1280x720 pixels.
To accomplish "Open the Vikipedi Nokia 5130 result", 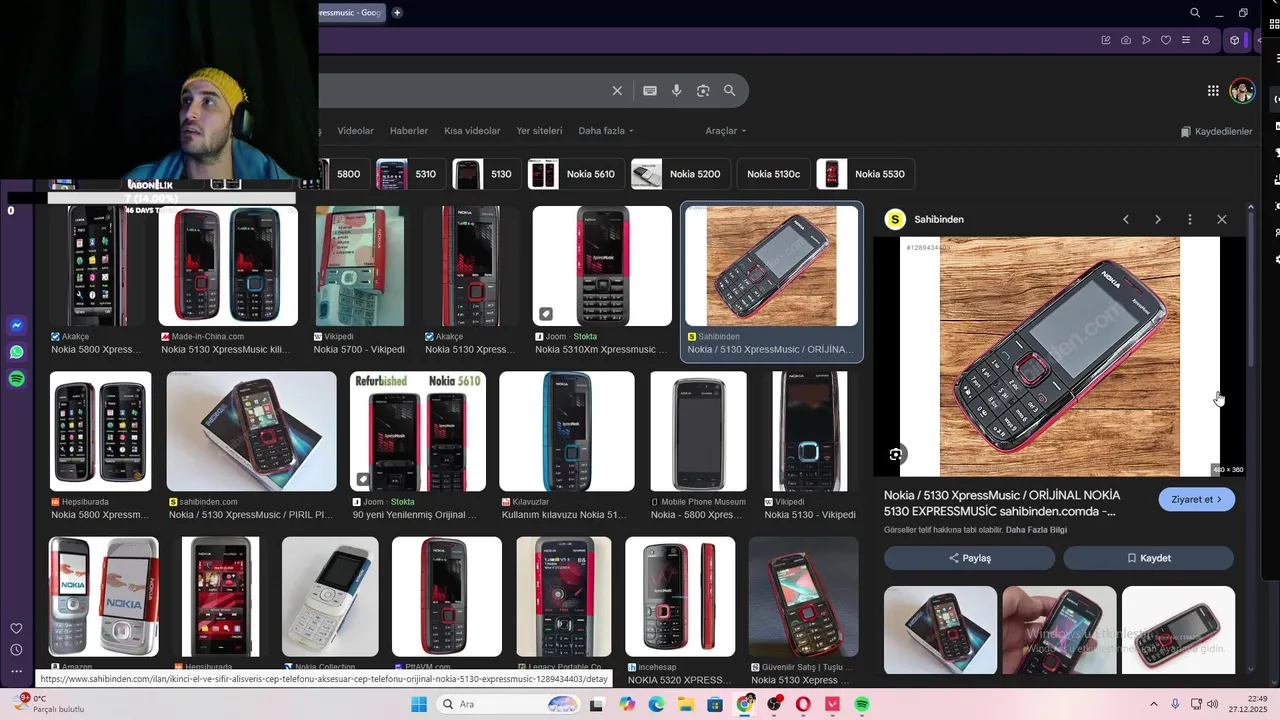I will 810,446.
